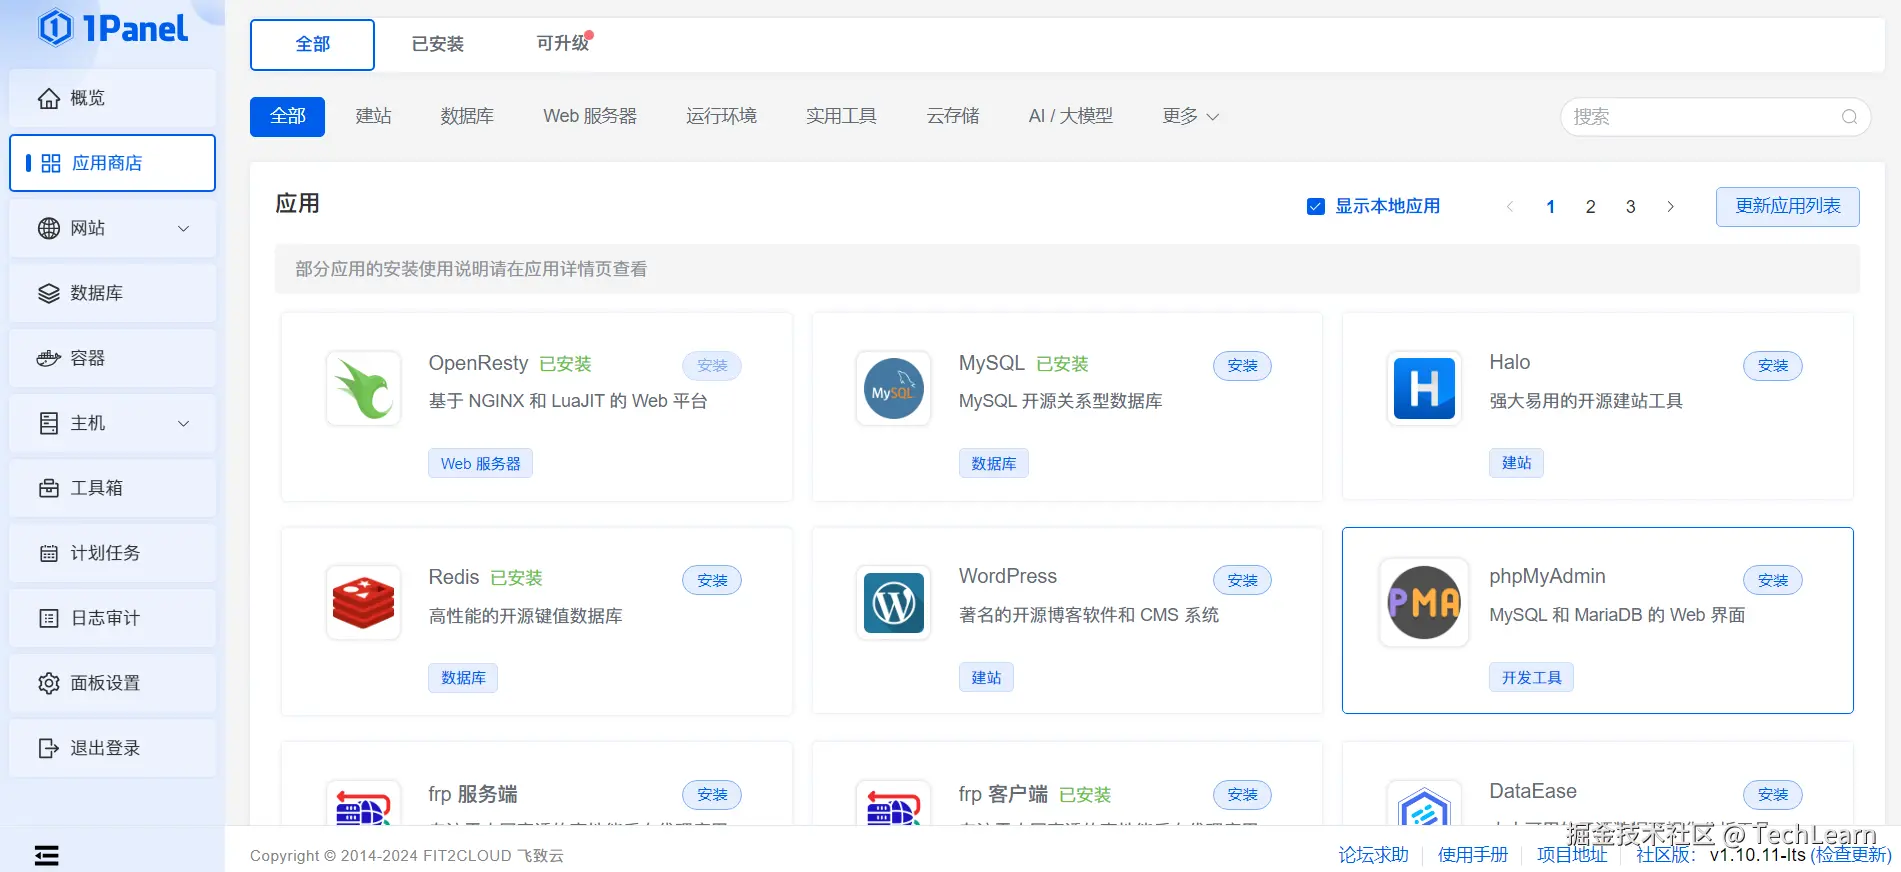
Task: Filter apps by 数据库 category
Action: [x=467, y=116]
